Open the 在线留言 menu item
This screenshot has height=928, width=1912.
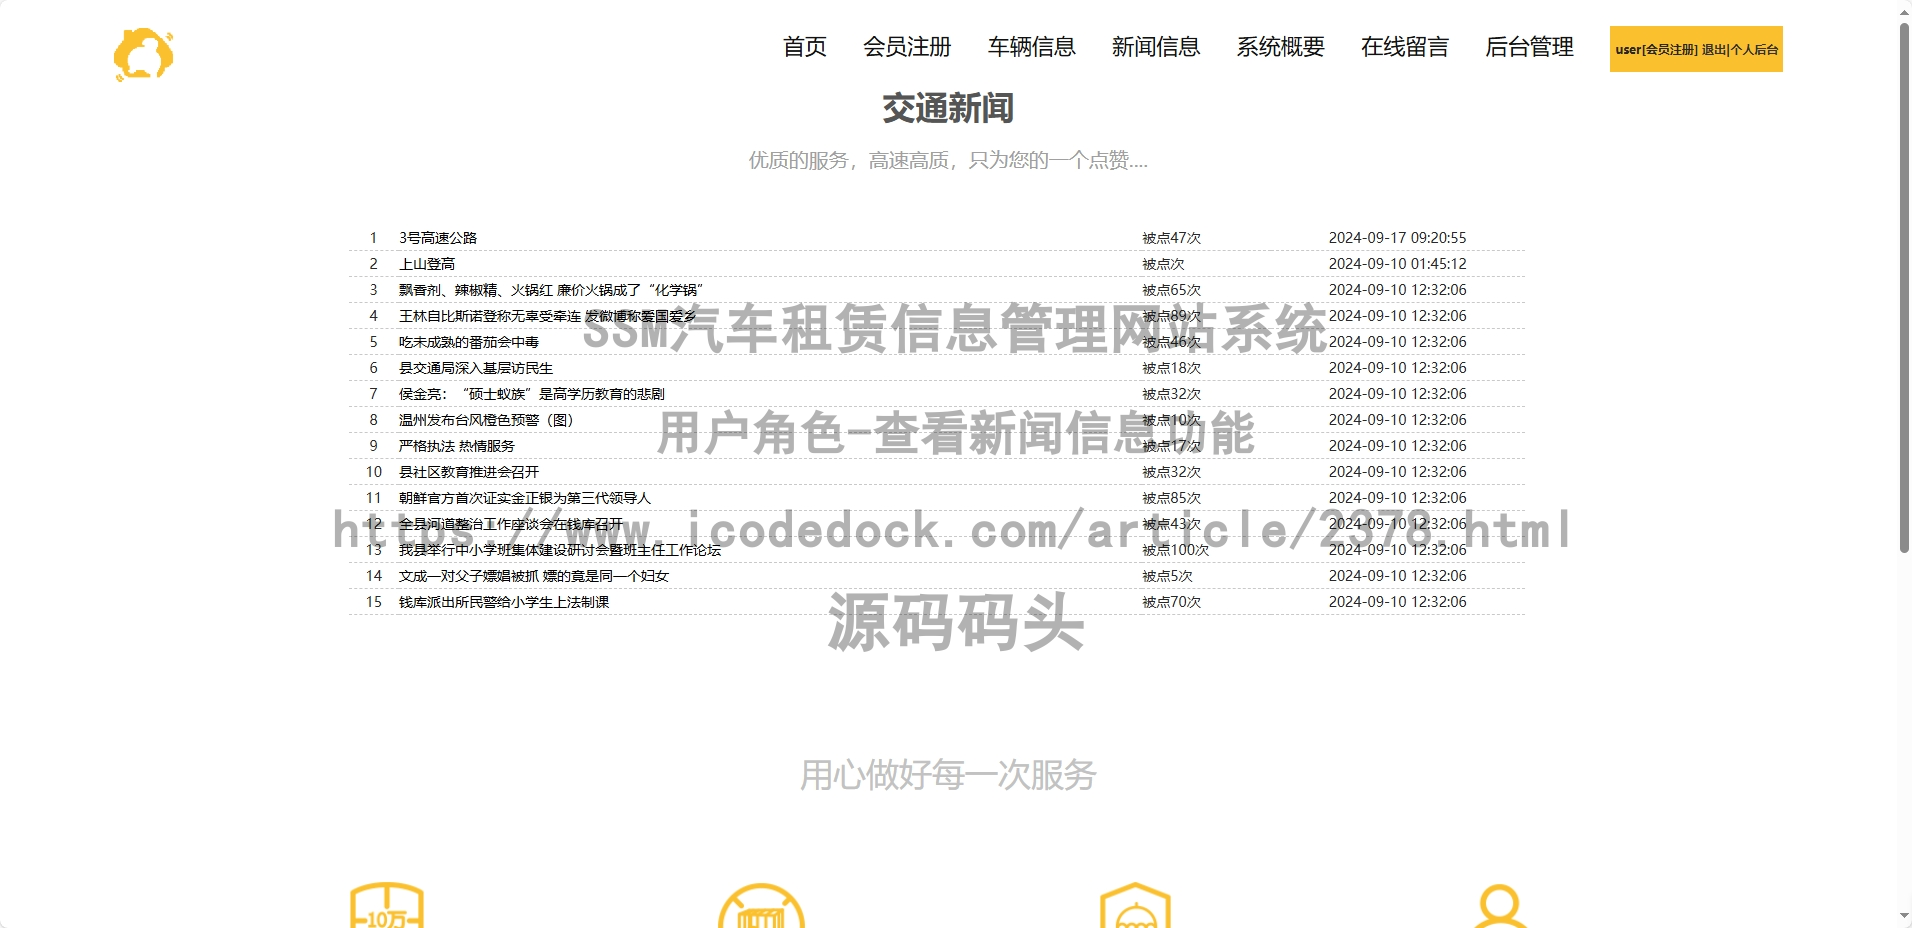pos(1404,47)
